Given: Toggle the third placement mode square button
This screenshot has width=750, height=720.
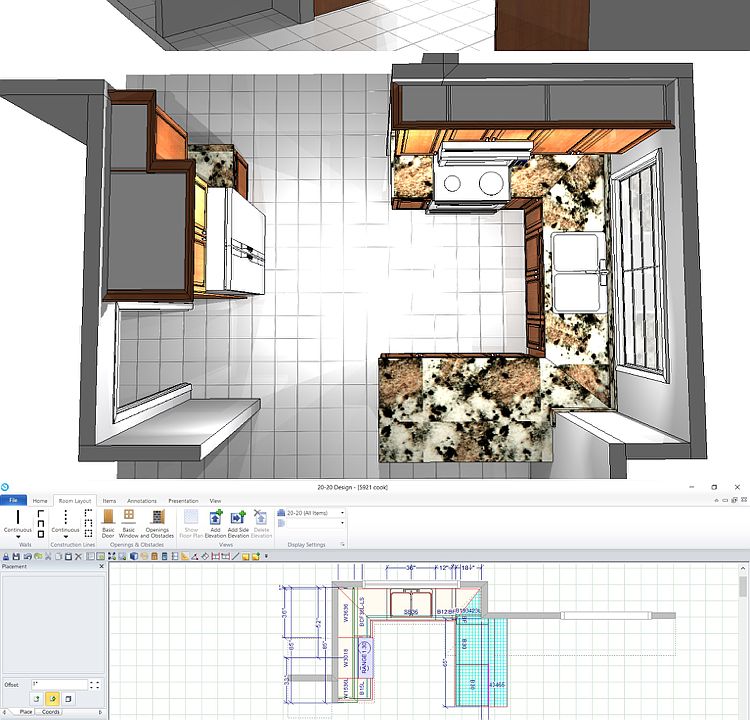Looking at the screenshot, I should click(68, 699).
